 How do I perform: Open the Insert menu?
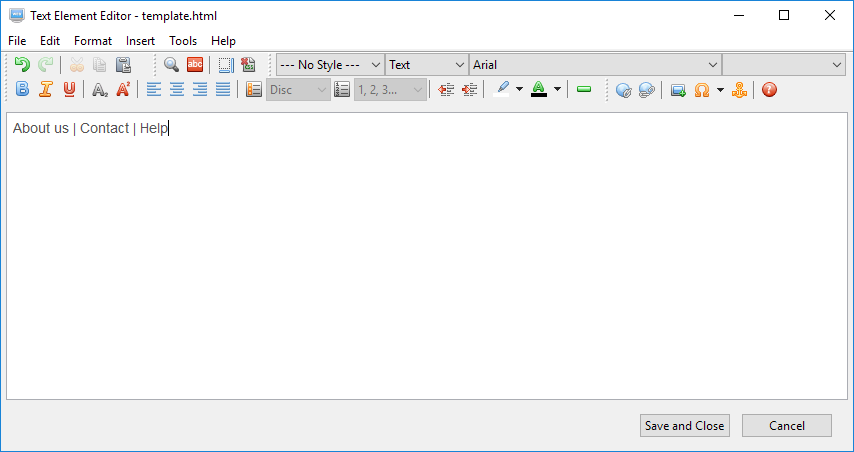tap(140, 41)
